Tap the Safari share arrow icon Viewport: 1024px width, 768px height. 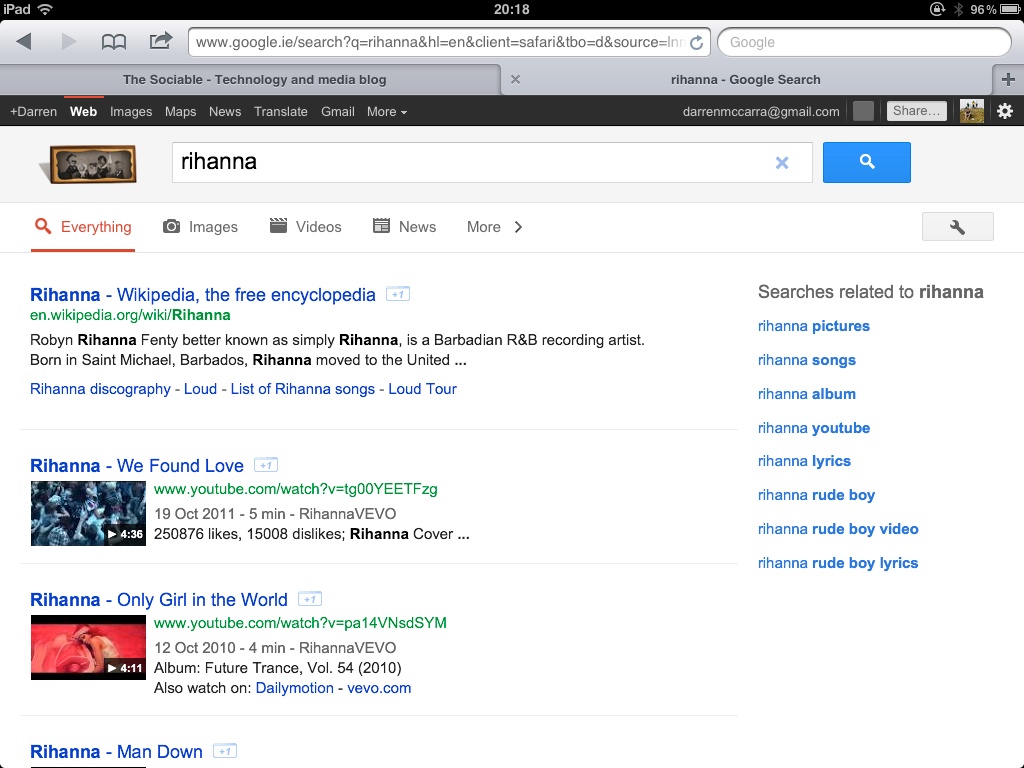[x=160, y=41]
